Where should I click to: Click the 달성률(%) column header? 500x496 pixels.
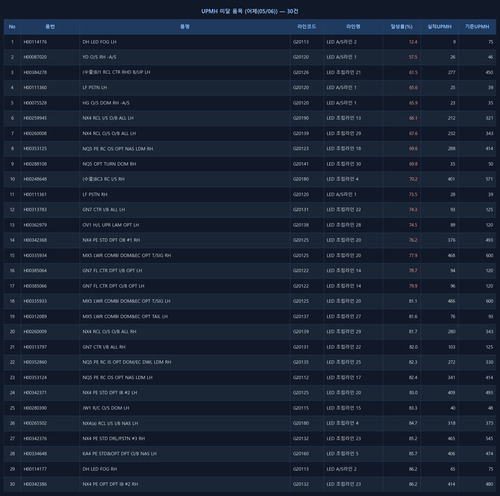pos(401,27)
